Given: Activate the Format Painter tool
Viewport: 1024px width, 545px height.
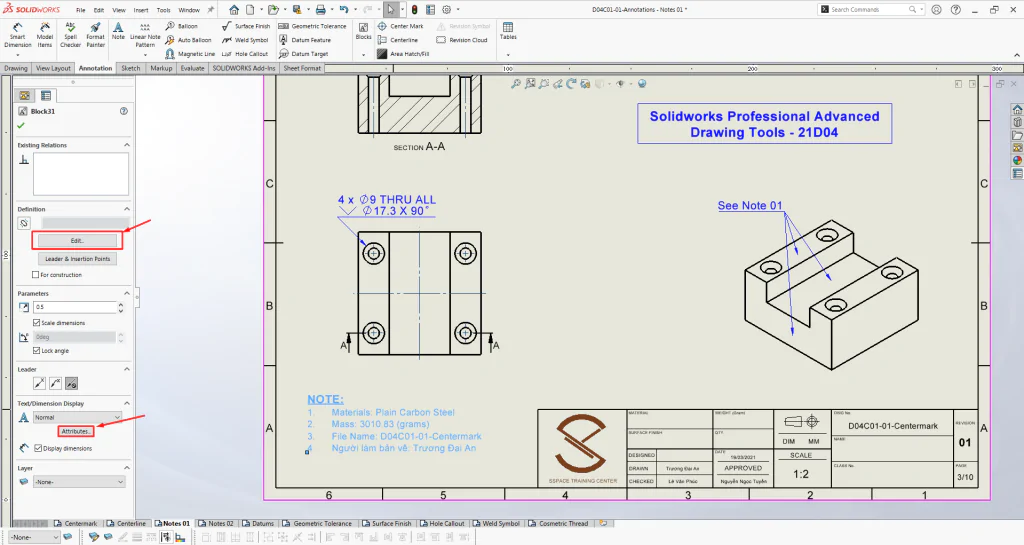Looking at the screenshot, I should point(95,35).
